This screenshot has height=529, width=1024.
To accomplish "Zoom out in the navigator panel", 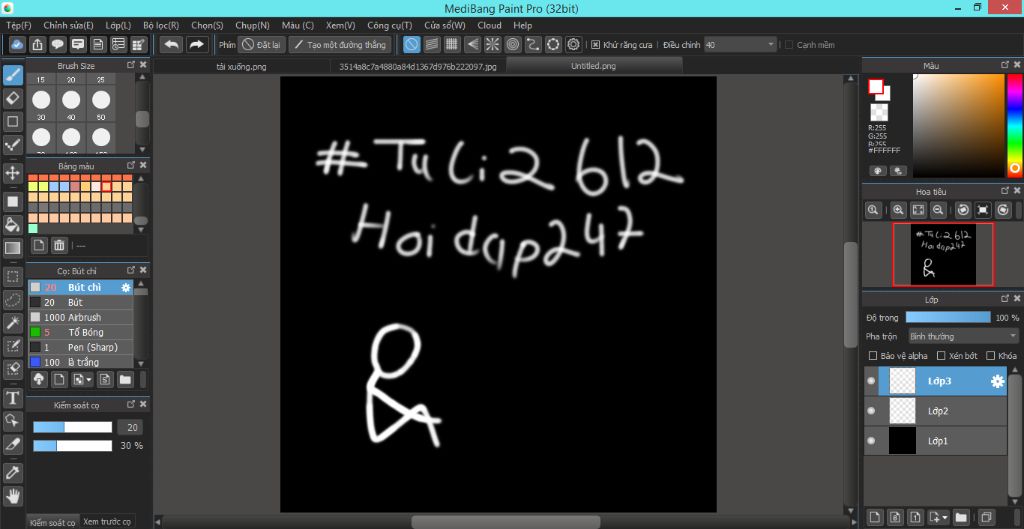I will (x=937, y=210).
